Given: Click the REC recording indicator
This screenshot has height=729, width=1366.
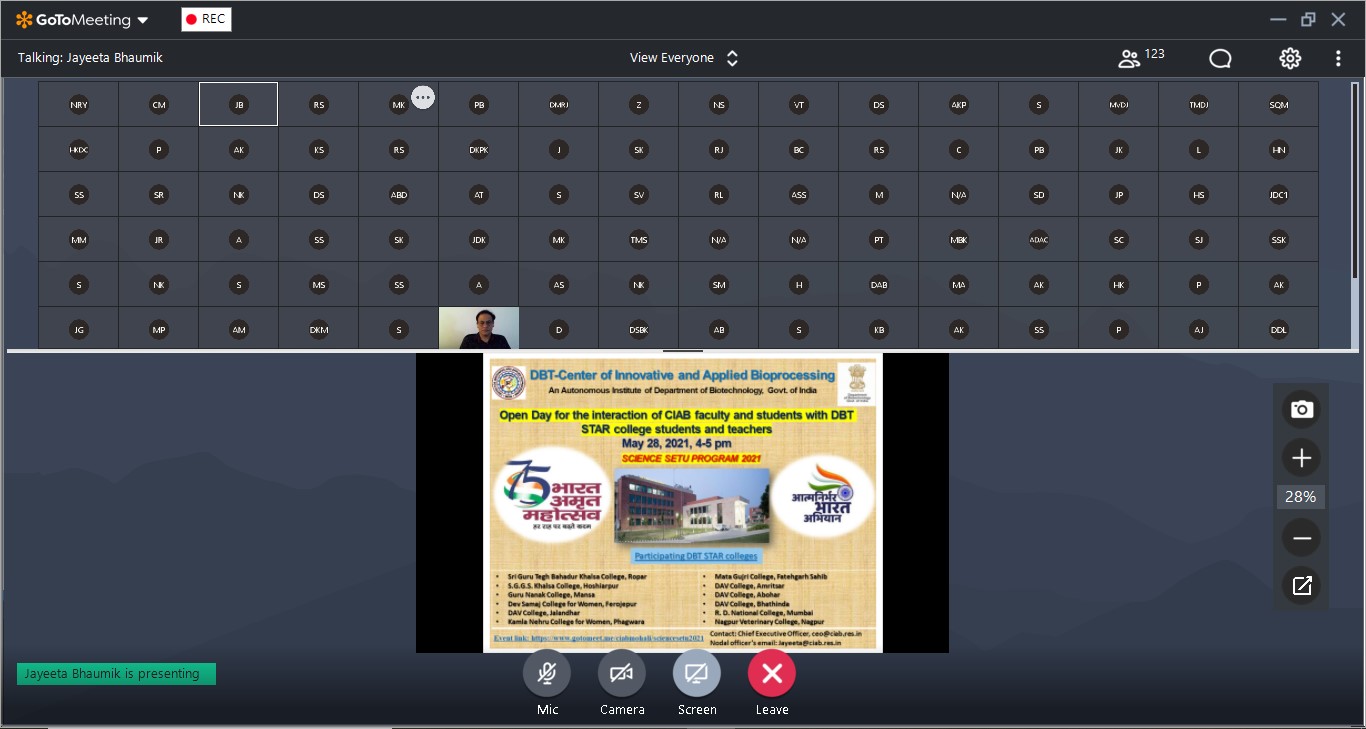Looking at the screenshot, I should pyautogui.click(x=206, y=19).
